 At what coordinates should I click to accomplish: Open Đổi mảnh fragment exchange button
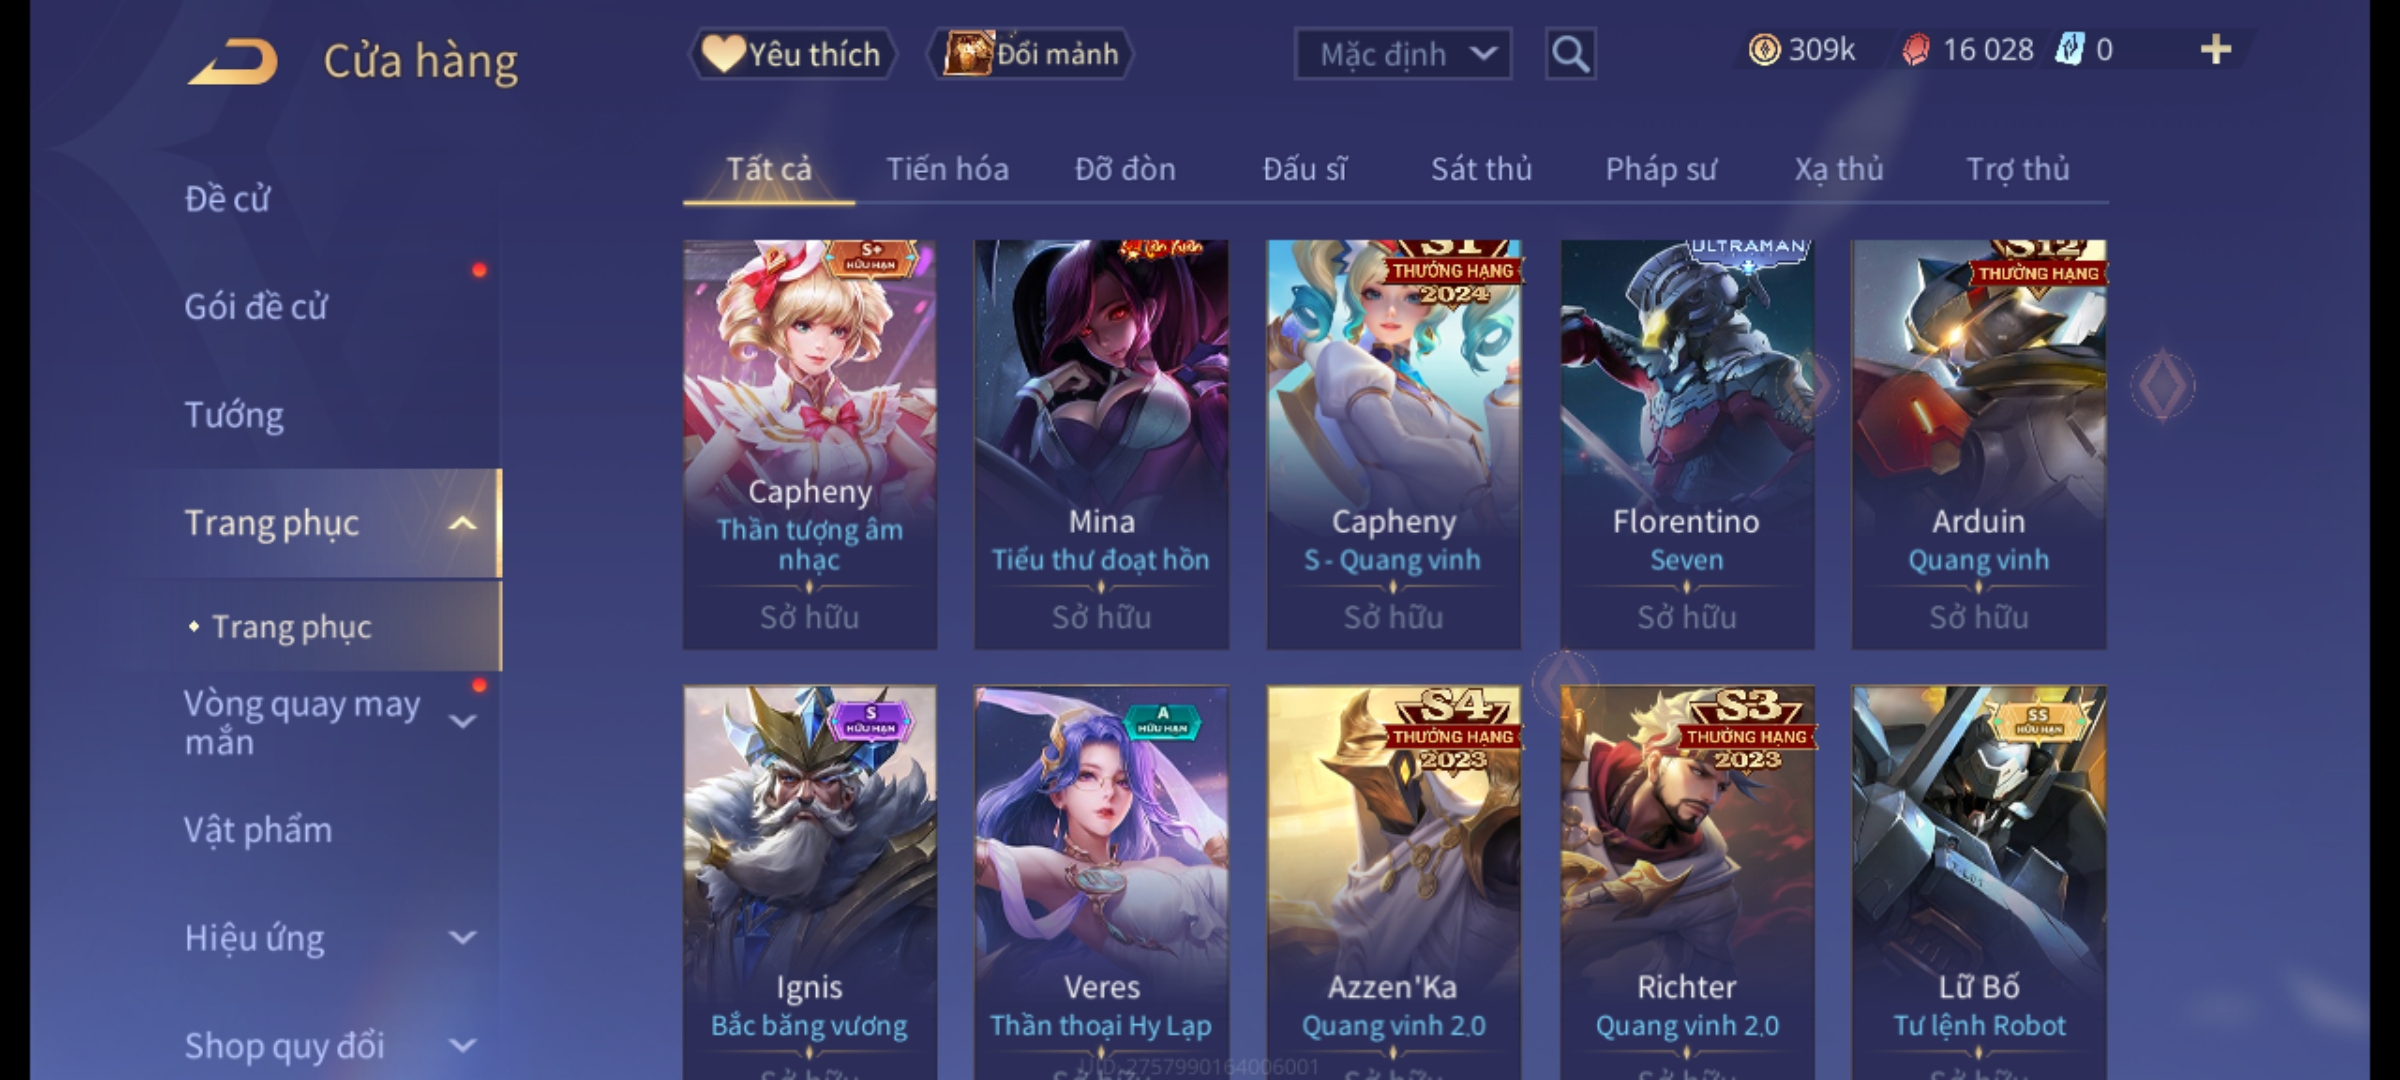tap(1031, 54)
